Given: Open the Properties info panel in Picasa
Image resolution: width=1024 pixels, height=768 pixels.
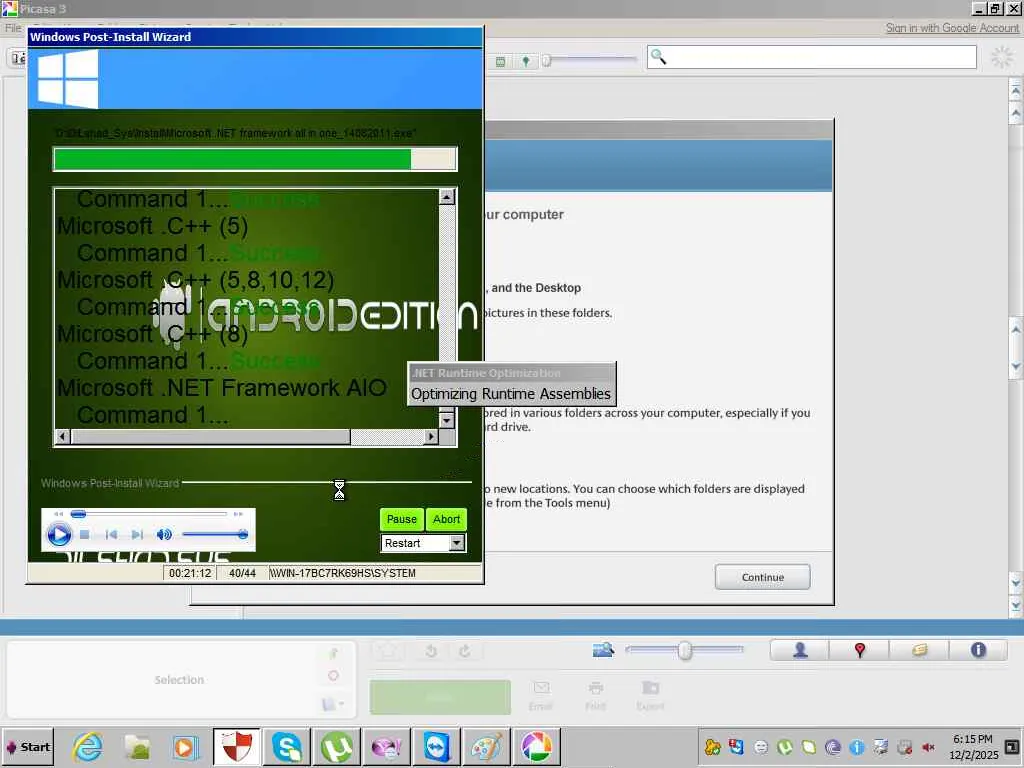Looking at the screenshot, I should [978, 650].
